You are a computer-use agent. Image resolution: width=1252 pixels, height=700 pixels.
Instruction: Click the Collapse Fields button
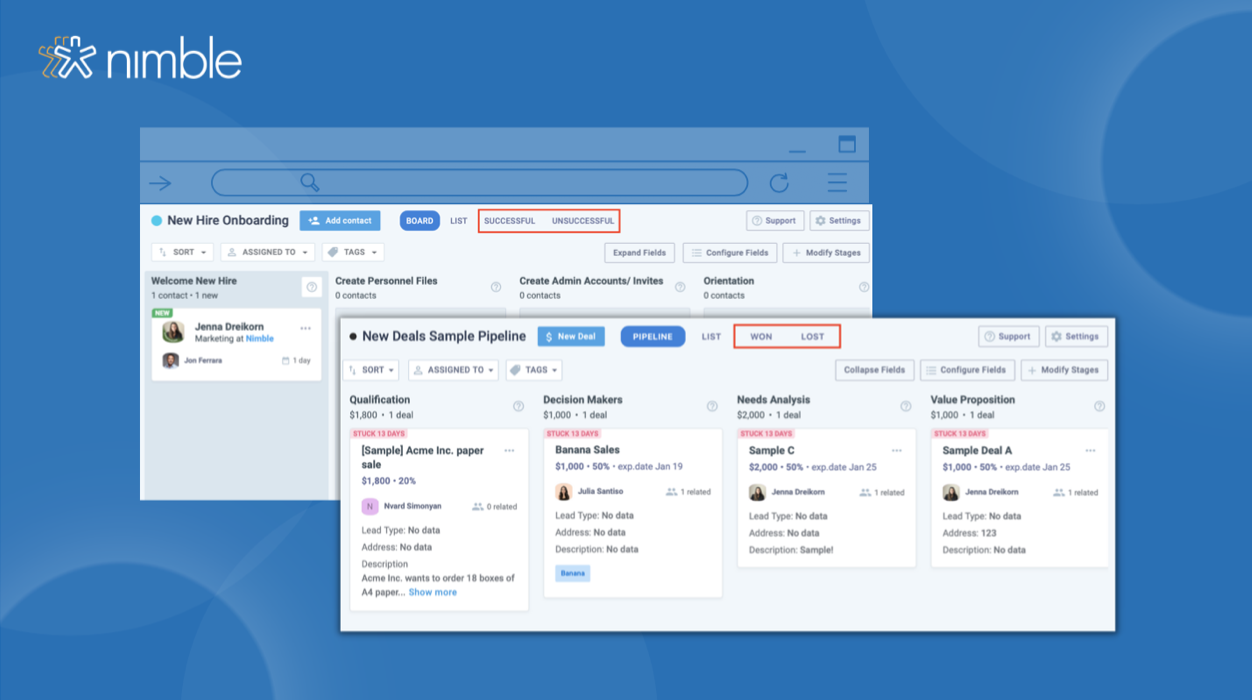tap(874, 370)
